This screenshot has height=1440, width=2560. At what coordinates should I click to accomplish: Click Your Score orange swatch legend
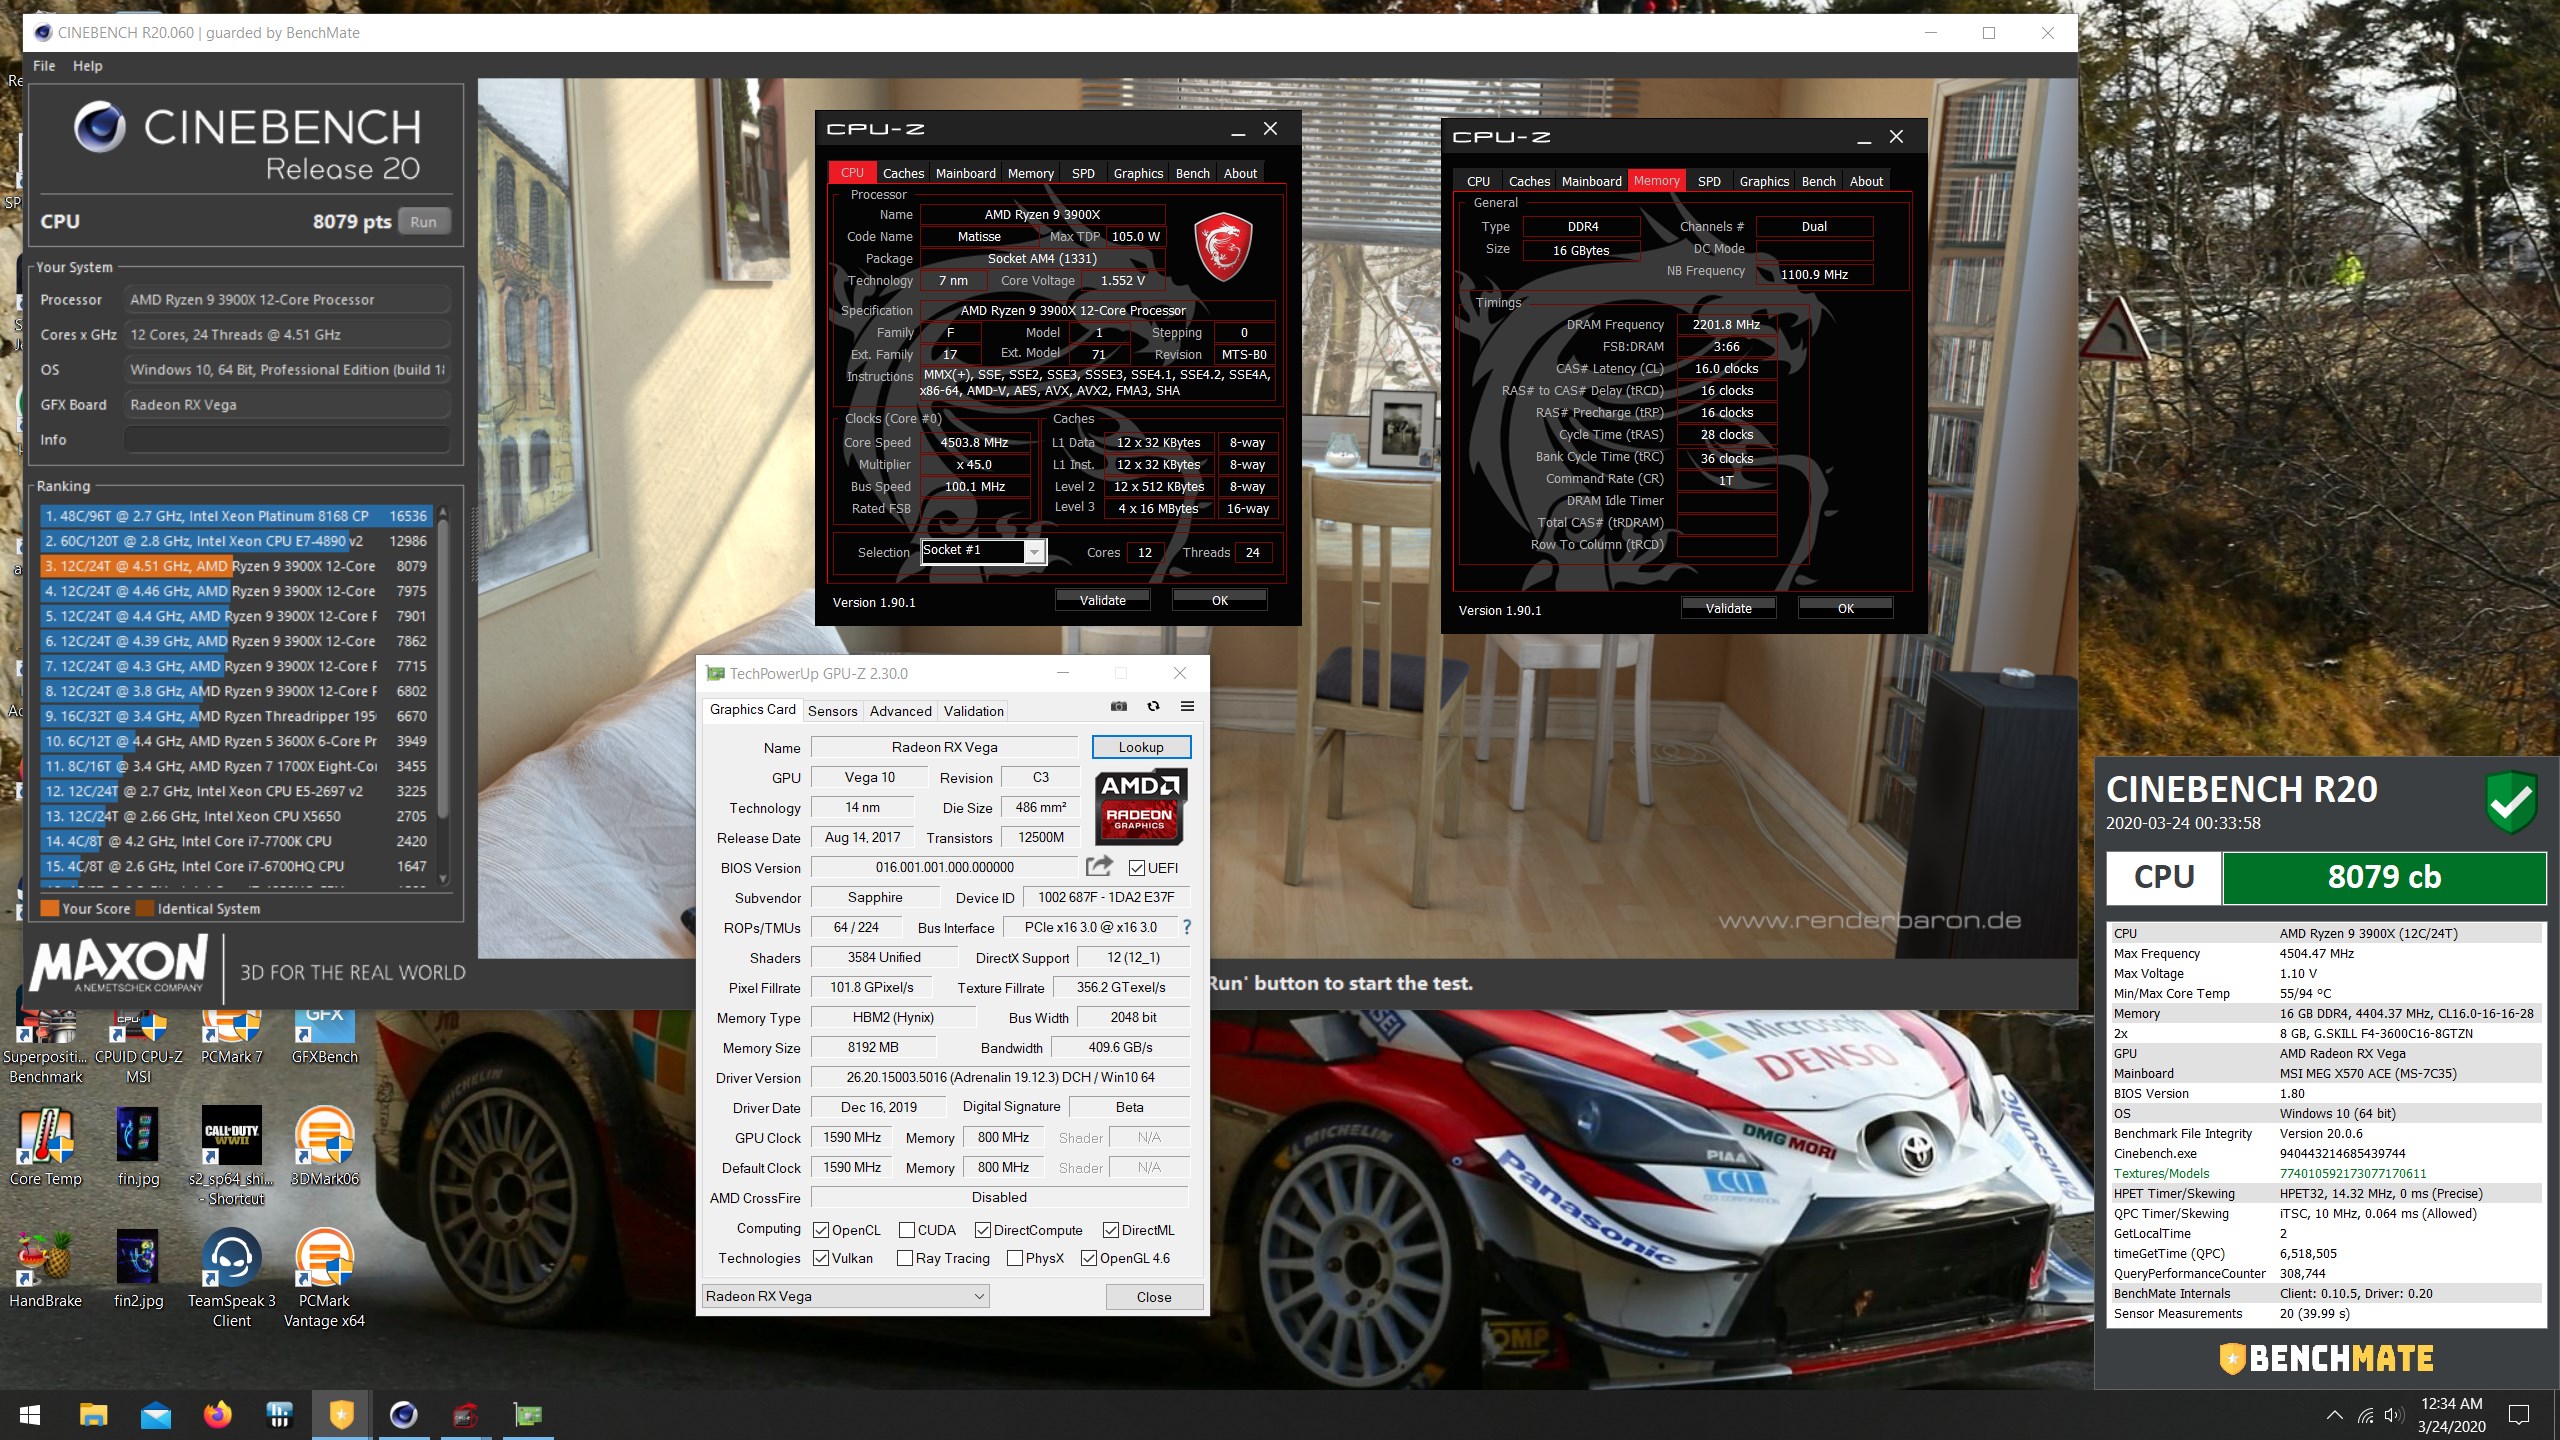49,908
